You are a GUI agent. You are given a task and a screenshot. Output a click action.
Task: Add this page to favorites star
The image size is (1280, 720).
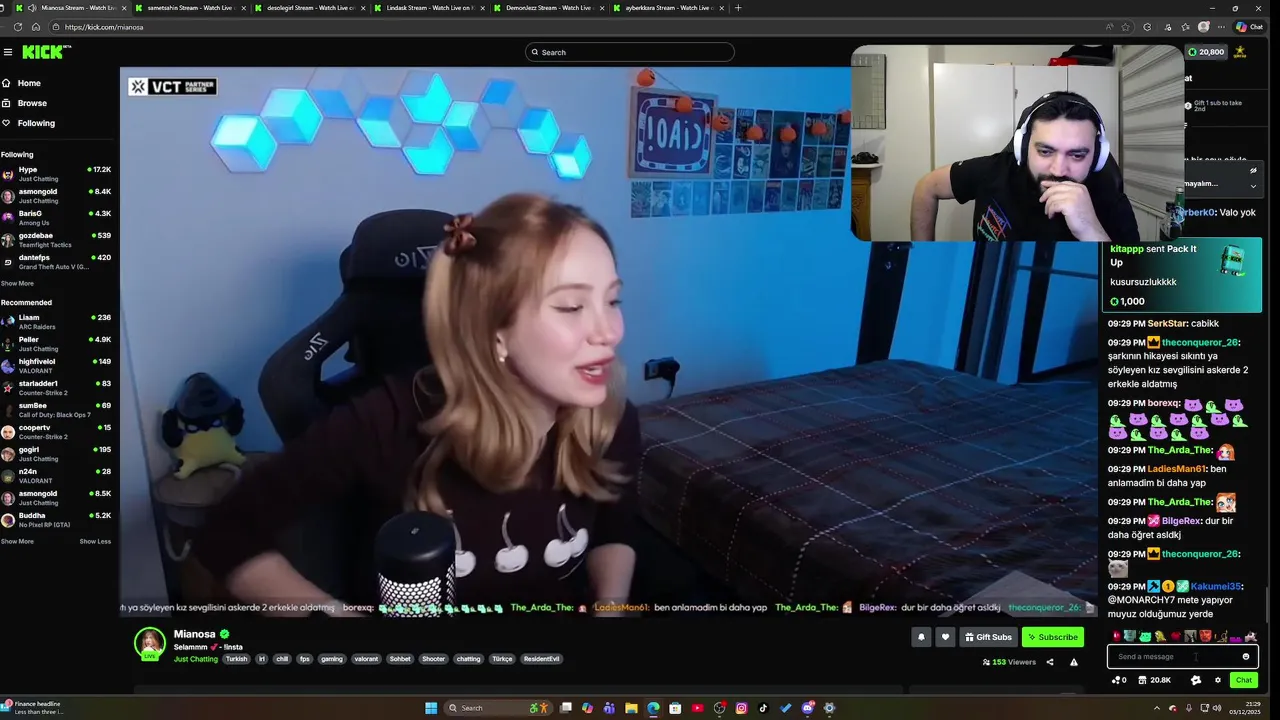pyautogui.click(x=1126, y=27)
